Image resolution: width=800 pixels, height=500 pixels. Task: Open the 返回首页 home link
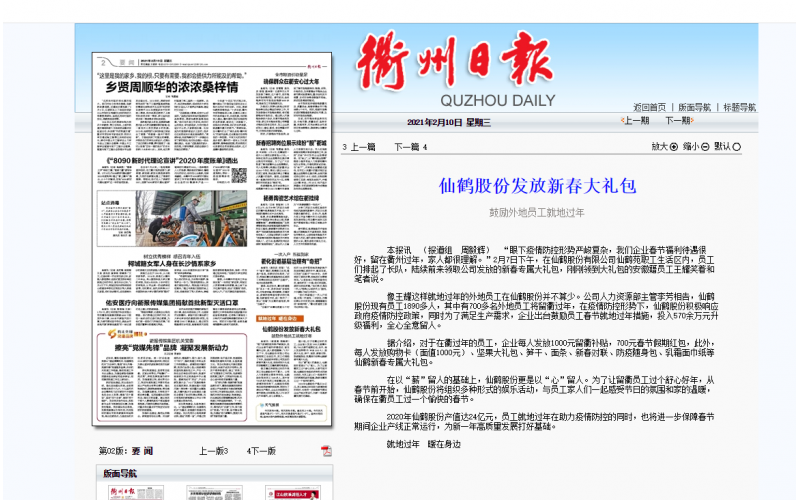pos(649,107)
